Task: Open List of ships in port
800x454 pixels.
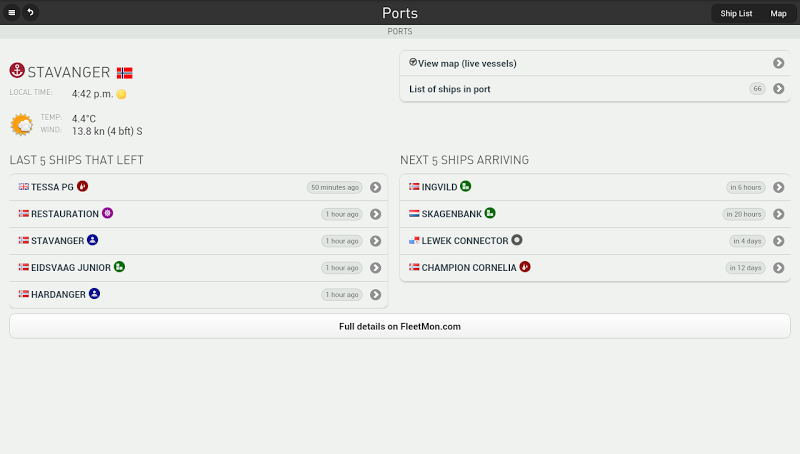Action: pos(450,89)
